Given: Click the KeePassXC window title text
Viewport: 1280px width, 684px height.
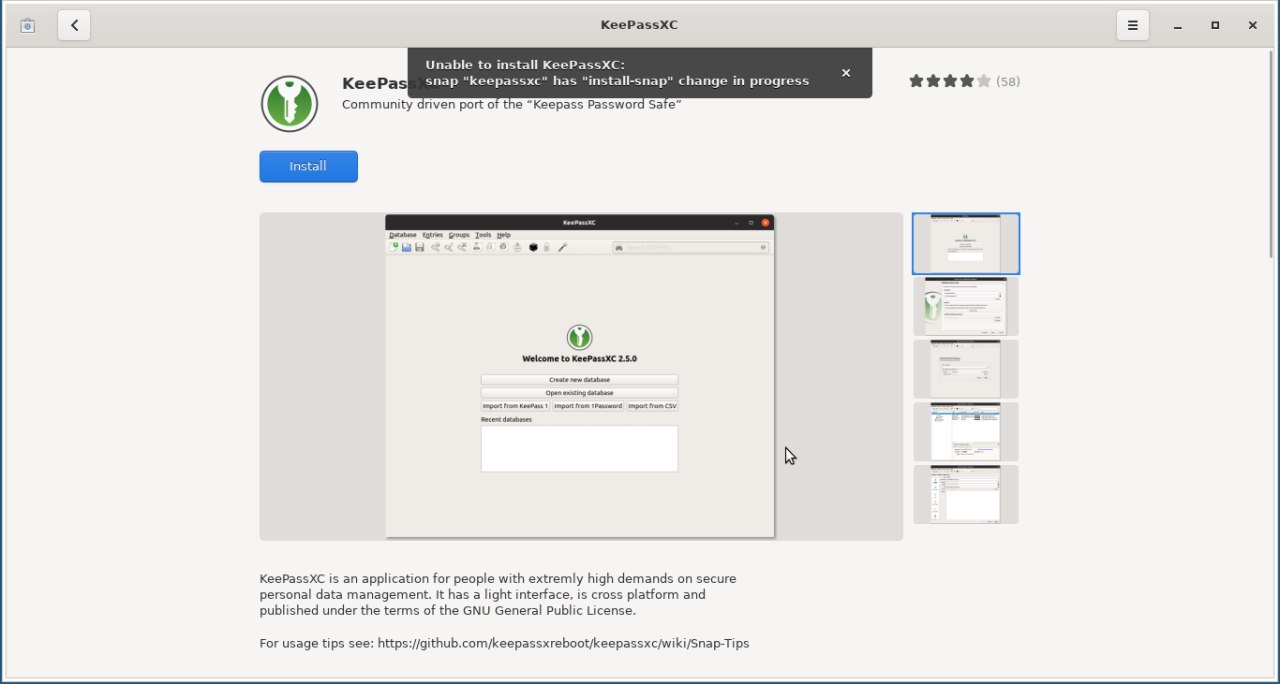Looking at the screenshot, I should [639, 25].
